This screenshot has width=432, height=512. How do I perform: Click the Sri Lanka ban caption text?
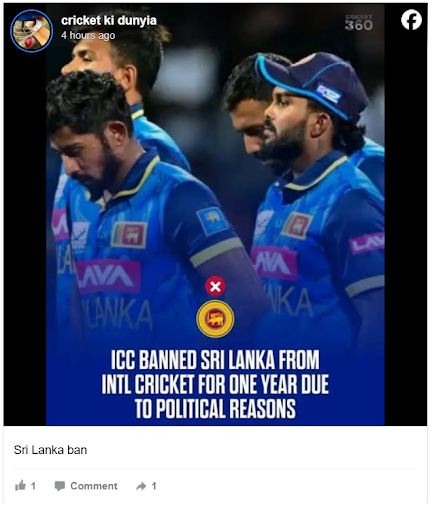pyautogui.click(x=50, y=450)
